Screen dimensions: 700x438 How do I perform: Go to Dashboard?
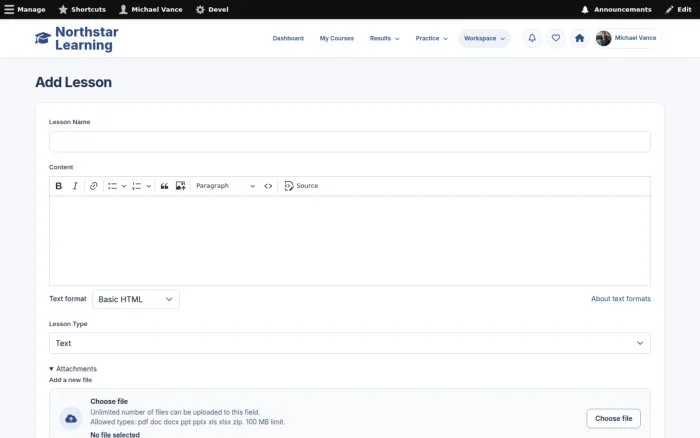click(288, 38)
